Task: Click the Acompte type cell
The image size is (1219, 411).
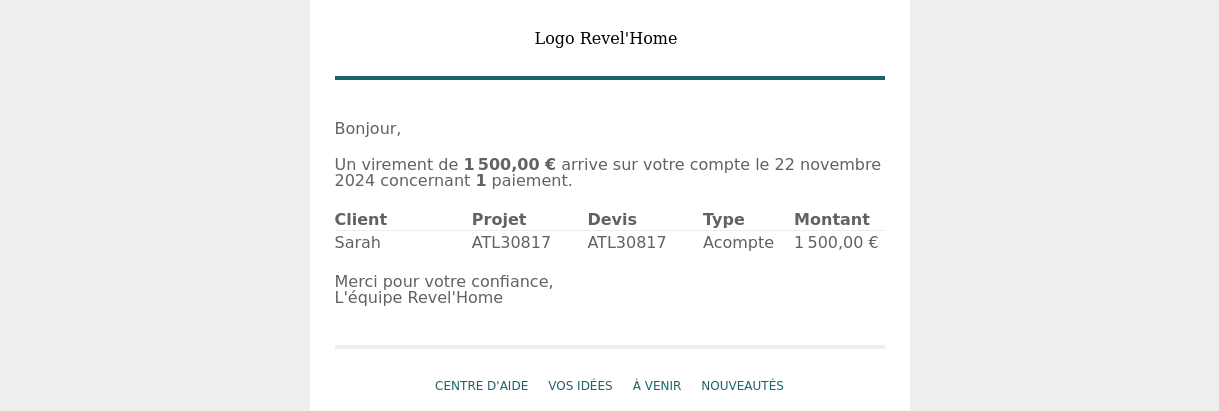Action: tap(738, 243)
